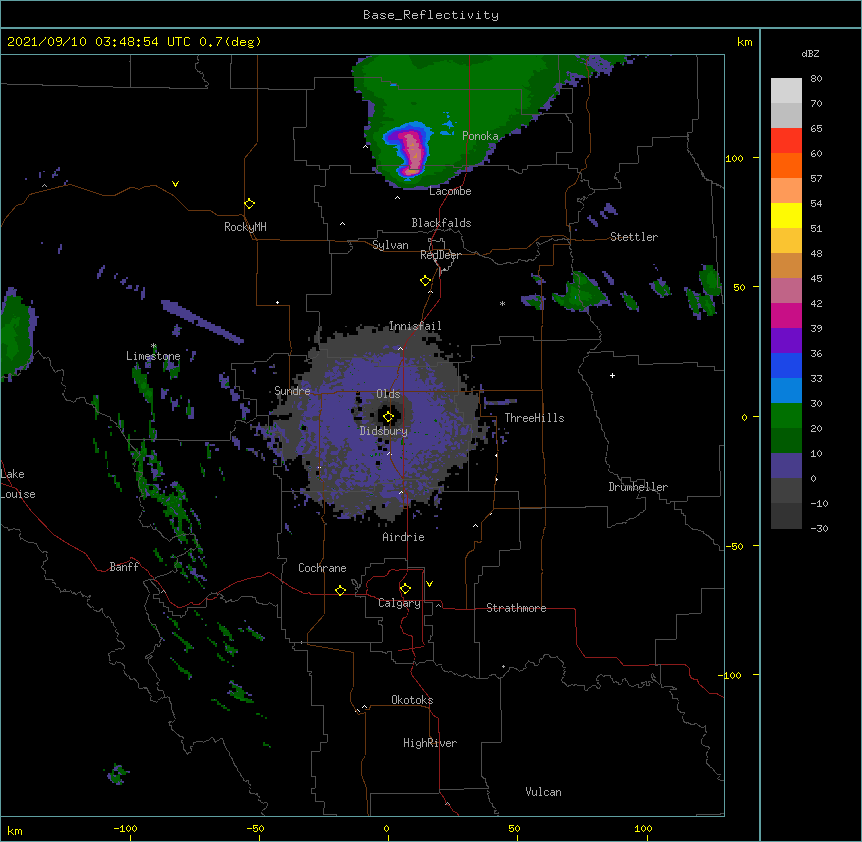This screenshot has height=842, width=862.
Task: Pick the light gray 70-80 dBZ legend swatch
Action: pyautogui.click(x=786, y=91)
